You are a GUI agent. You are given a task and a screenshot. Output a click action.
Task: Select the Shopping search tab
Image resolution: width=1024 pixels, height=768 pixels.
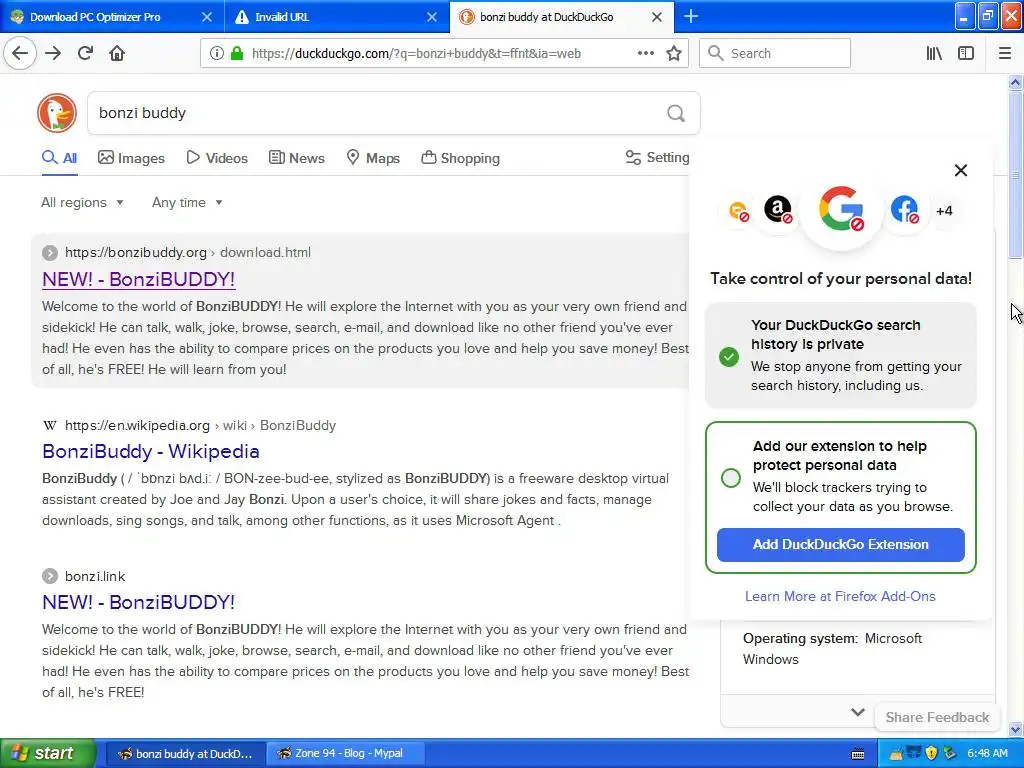pyautogui.click(x=460, y=158)
